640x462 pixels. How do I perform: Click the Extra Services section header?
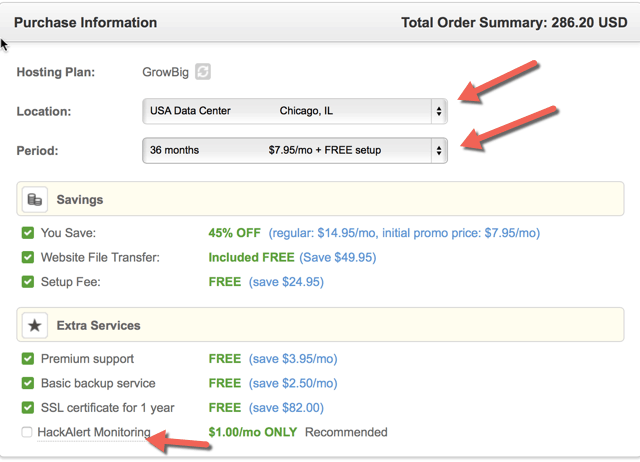click(320, 324)
